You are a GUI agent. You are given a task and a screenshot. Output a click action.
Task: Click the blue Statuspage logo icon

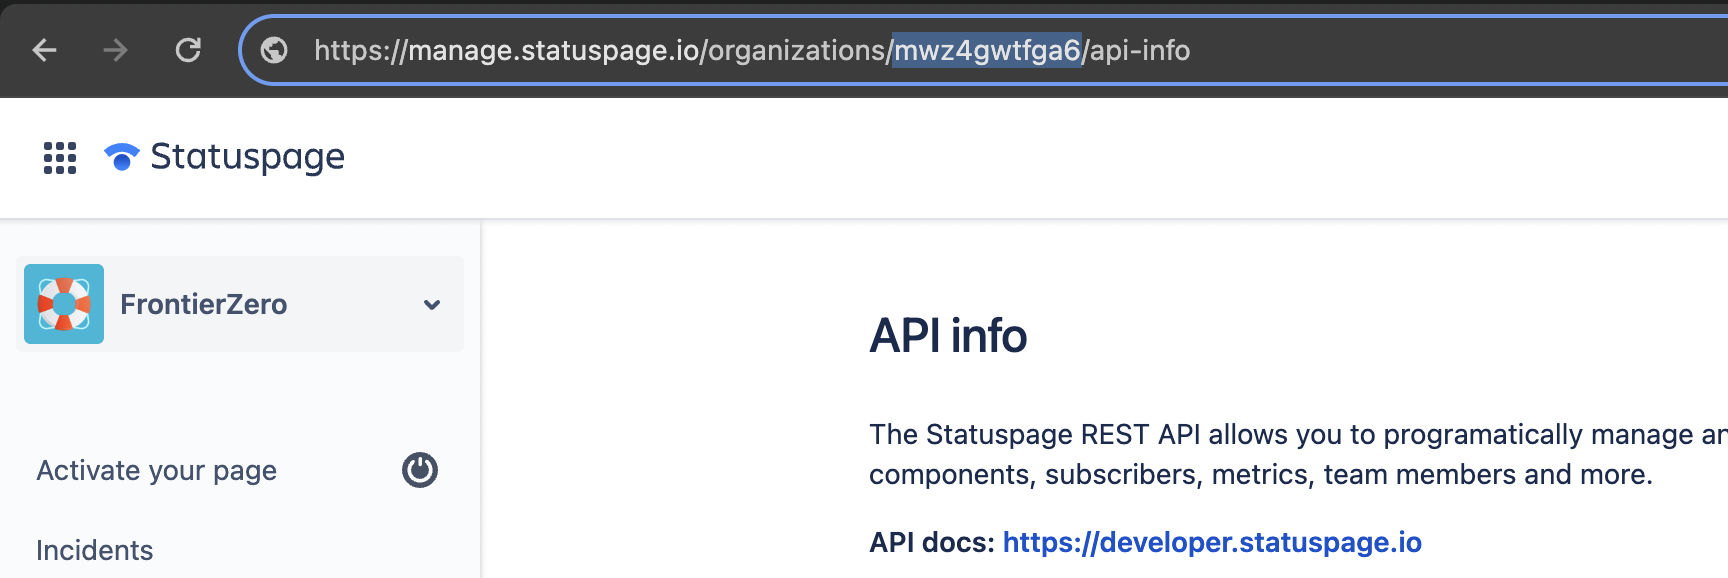coord(122,157)
